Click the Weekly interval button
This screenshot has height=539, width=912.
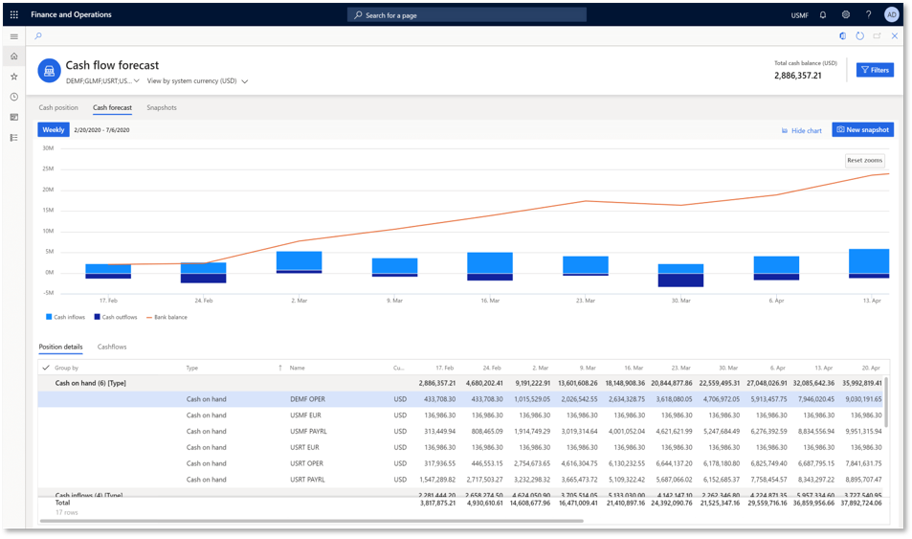[x=54, y=130]
